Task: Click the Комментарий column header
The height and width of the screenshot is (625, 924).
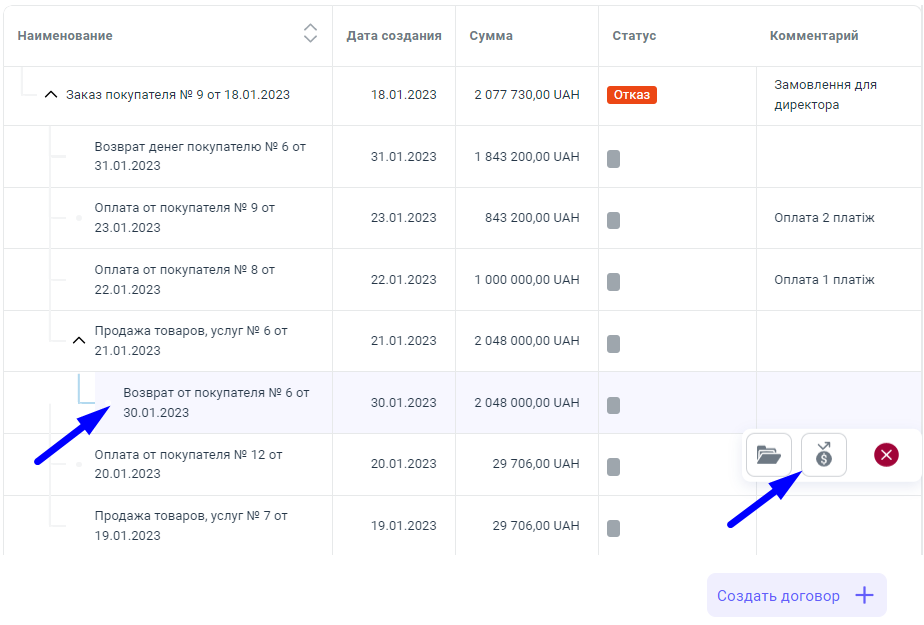Action: (813, 36)
